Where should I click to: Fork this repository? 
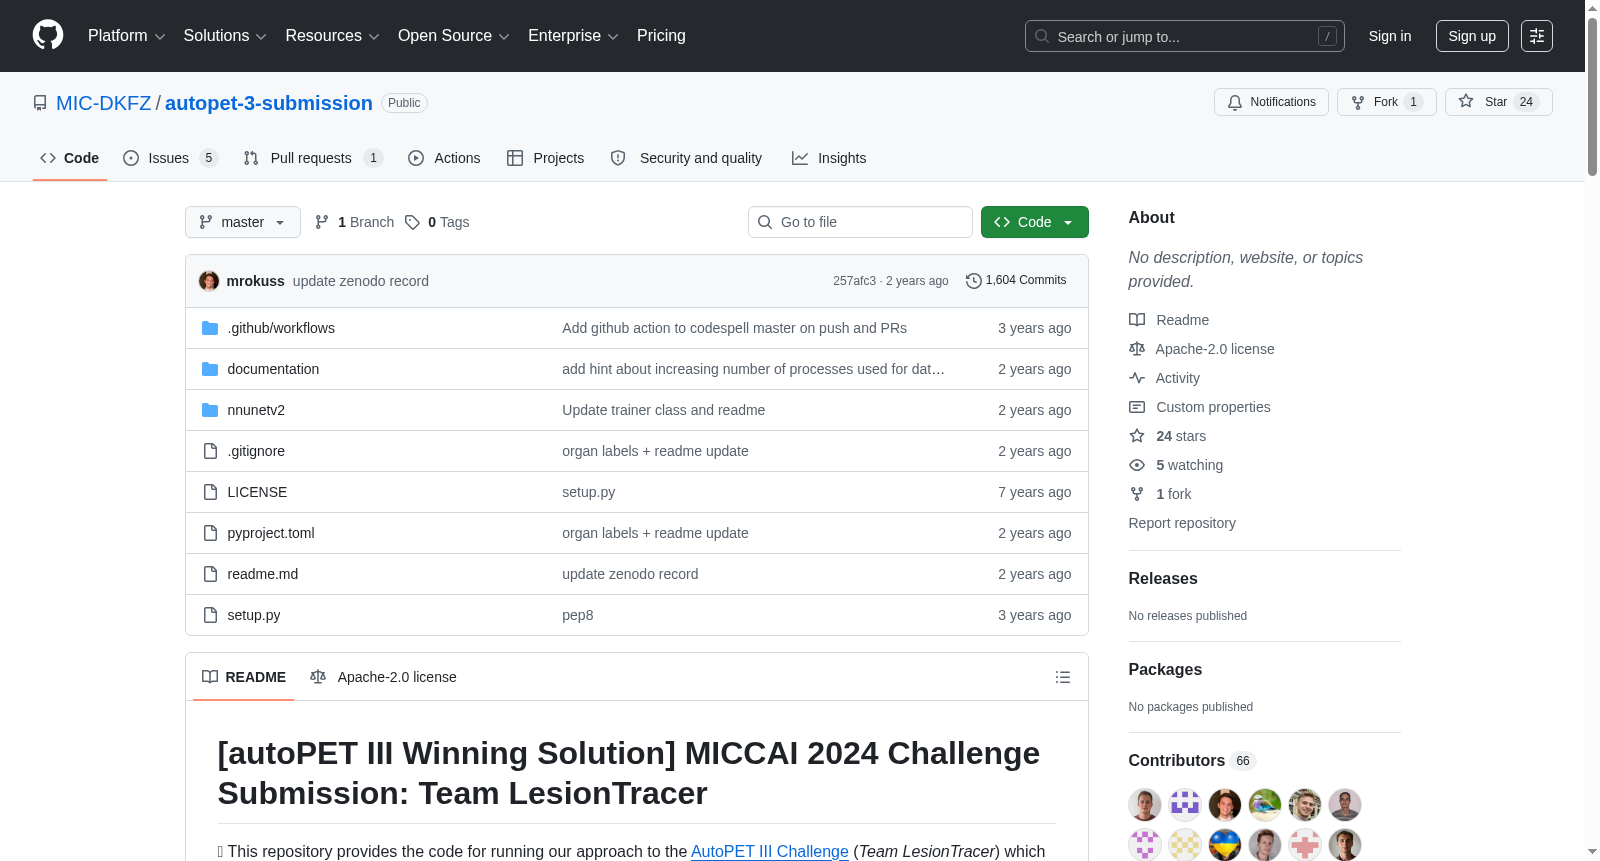point(1386,102)
